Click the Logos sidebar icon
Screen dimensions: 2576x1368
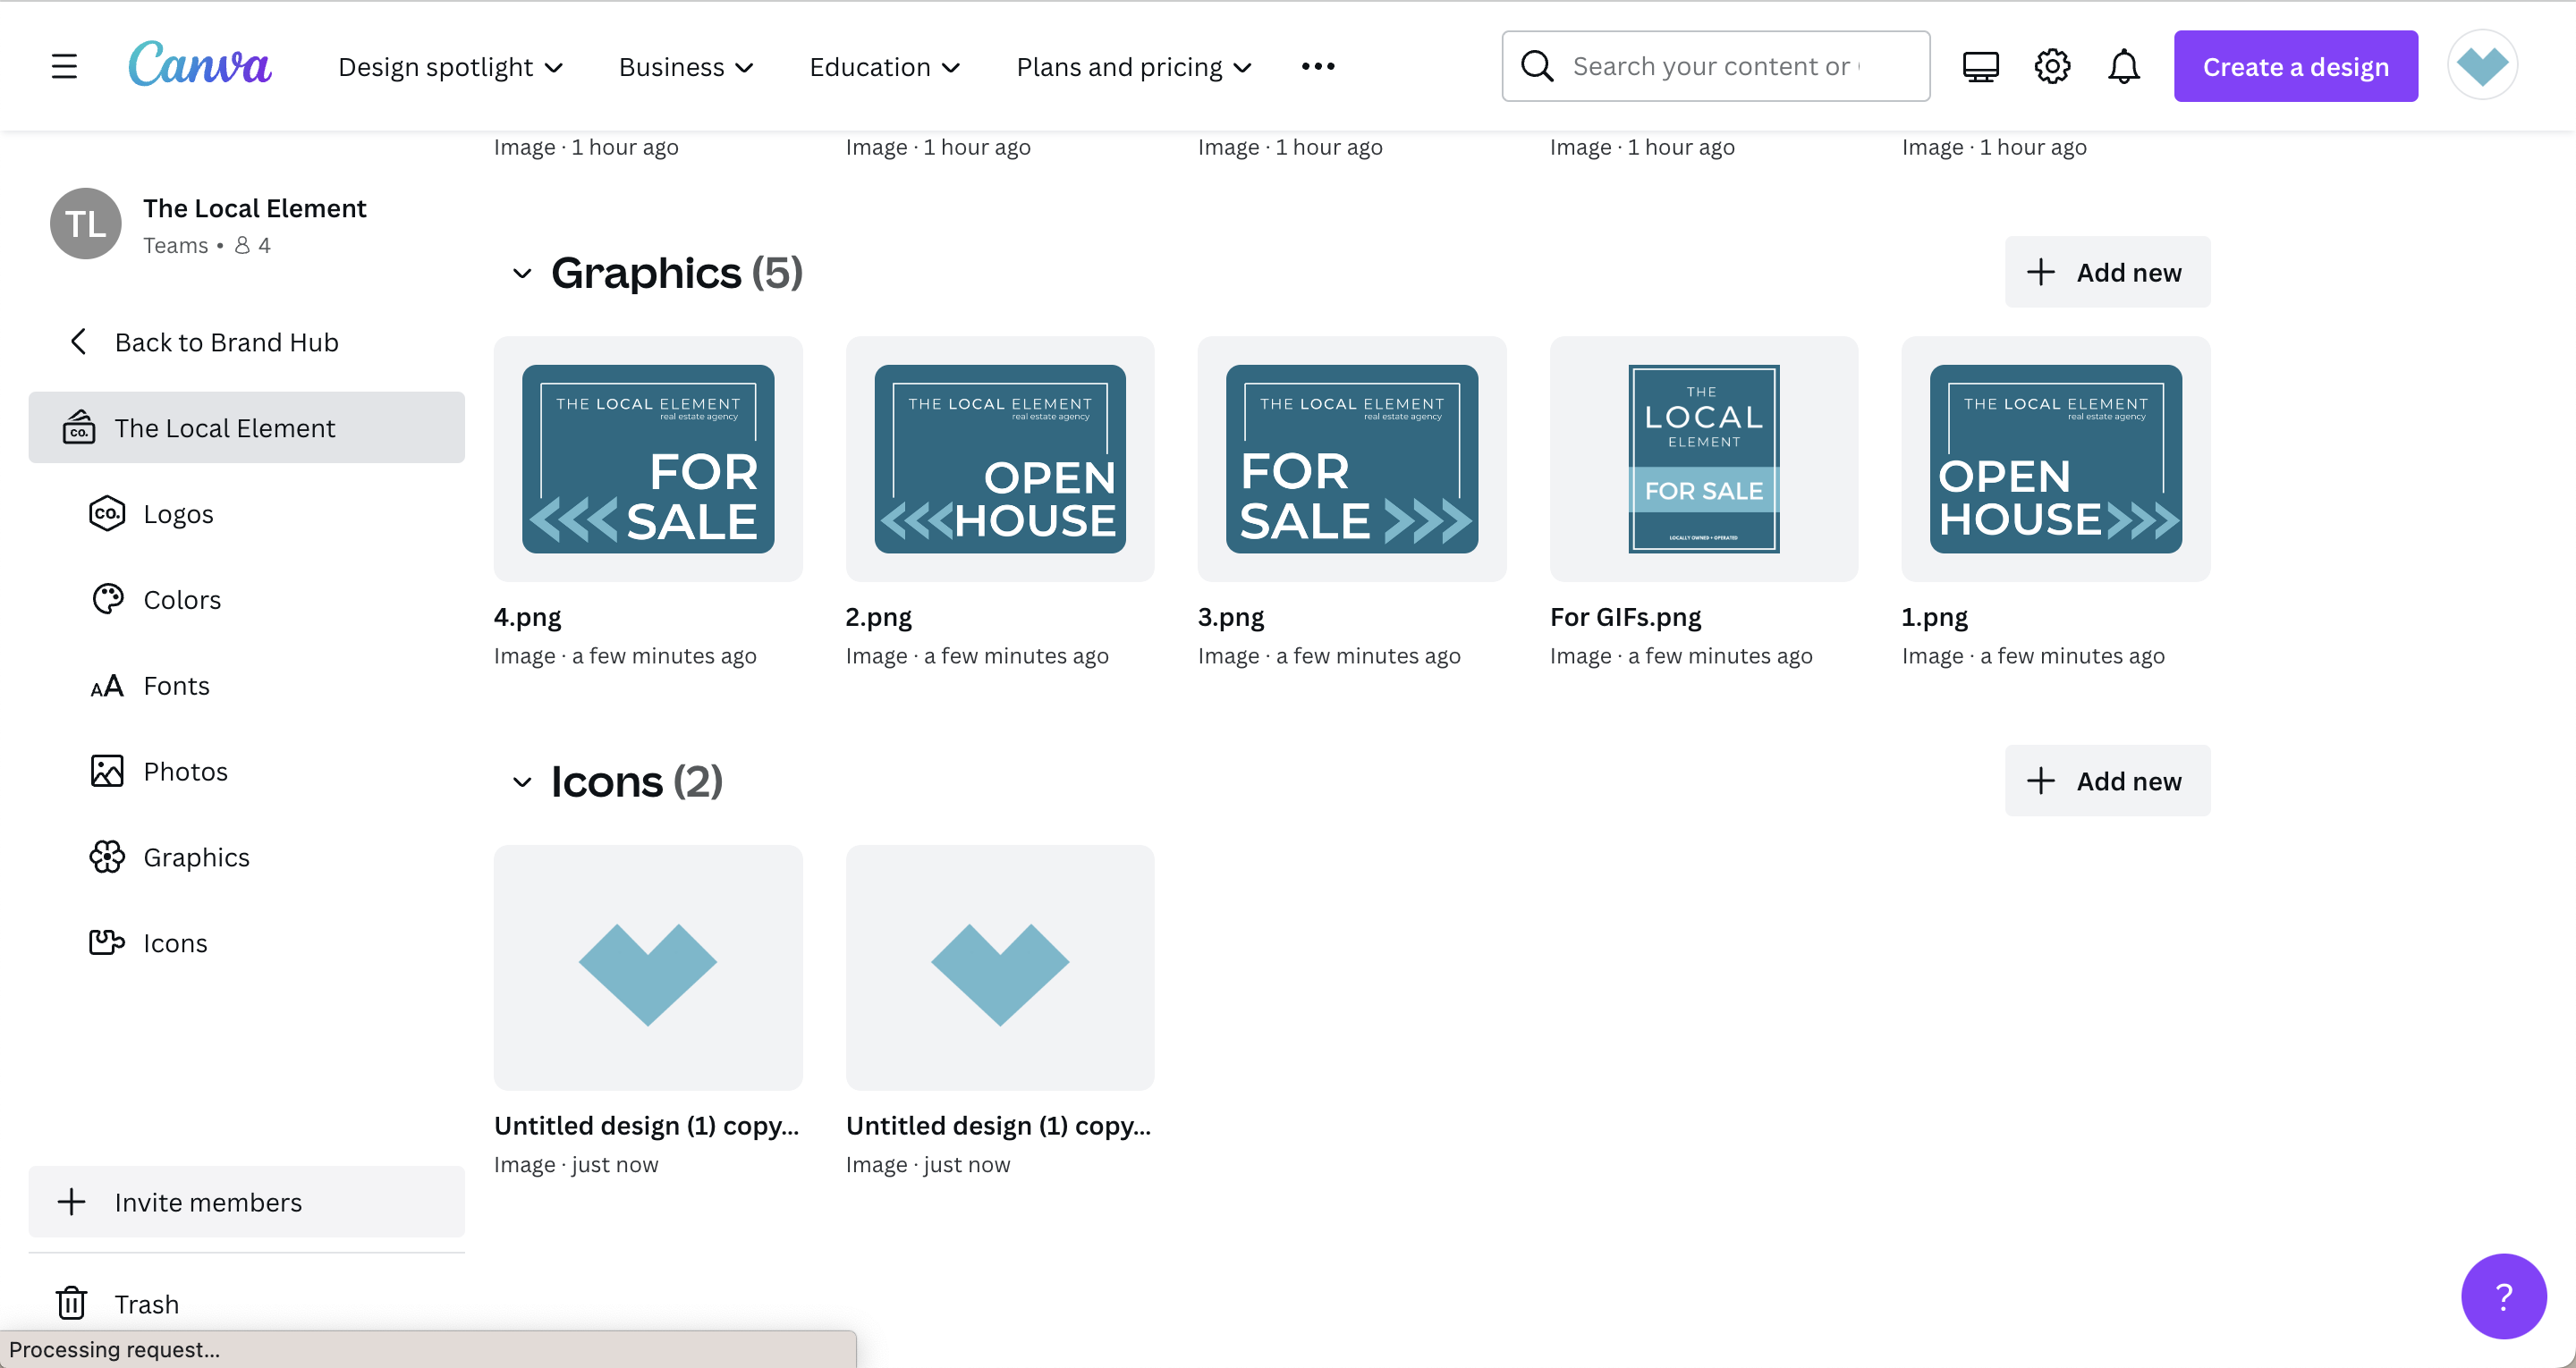(x=107, y=513)
